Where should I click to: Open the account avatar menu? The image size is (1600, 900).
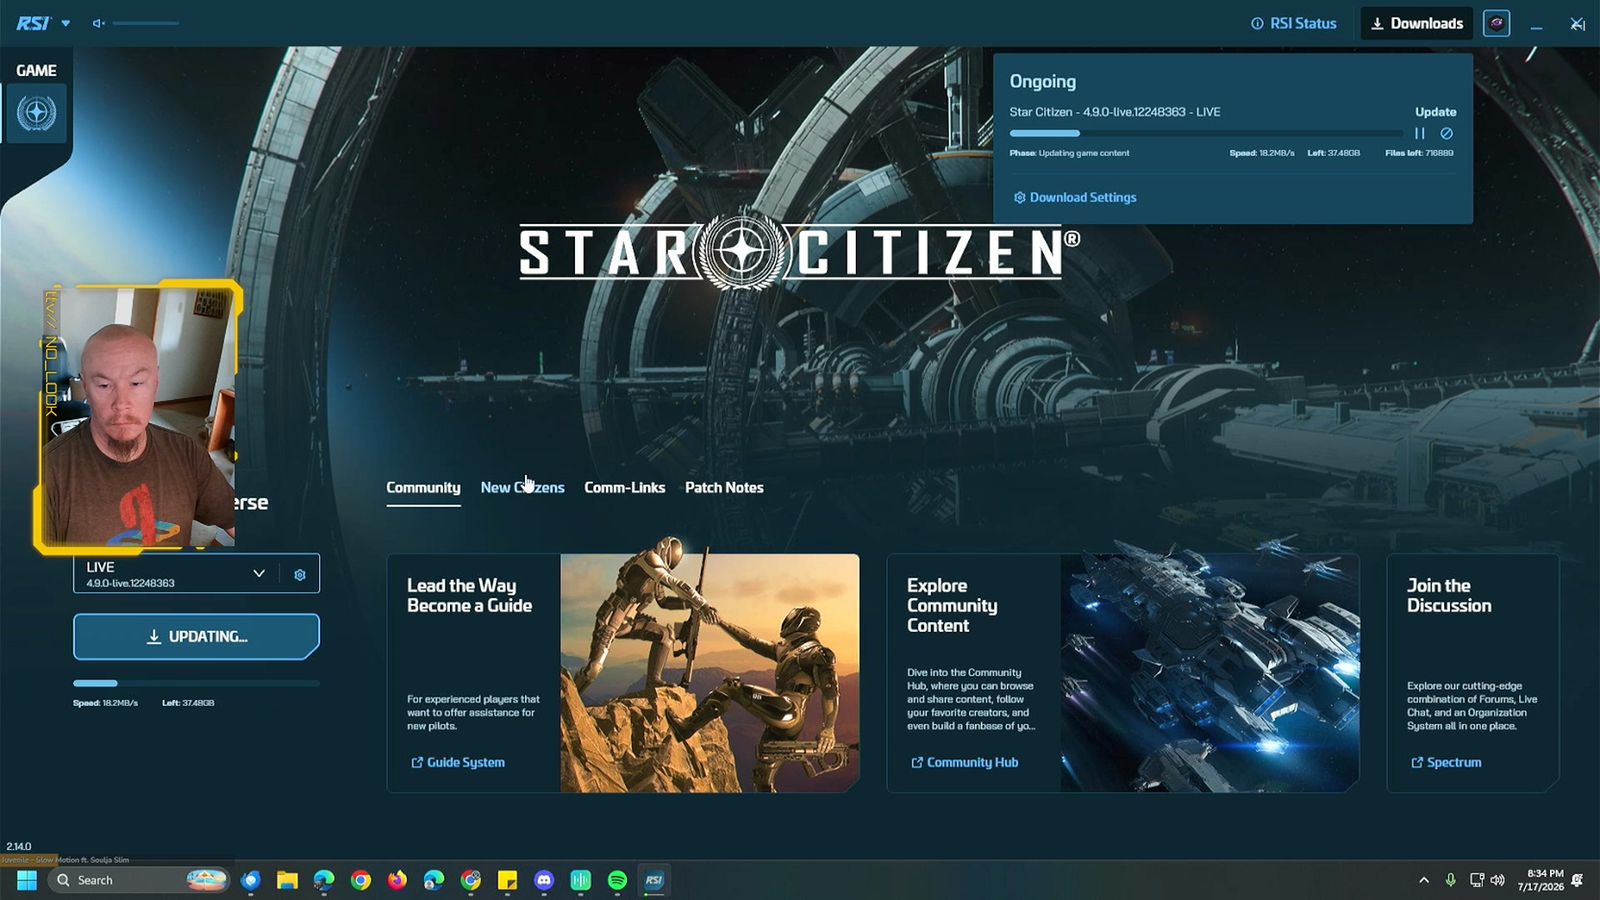tap(1496, 23)
